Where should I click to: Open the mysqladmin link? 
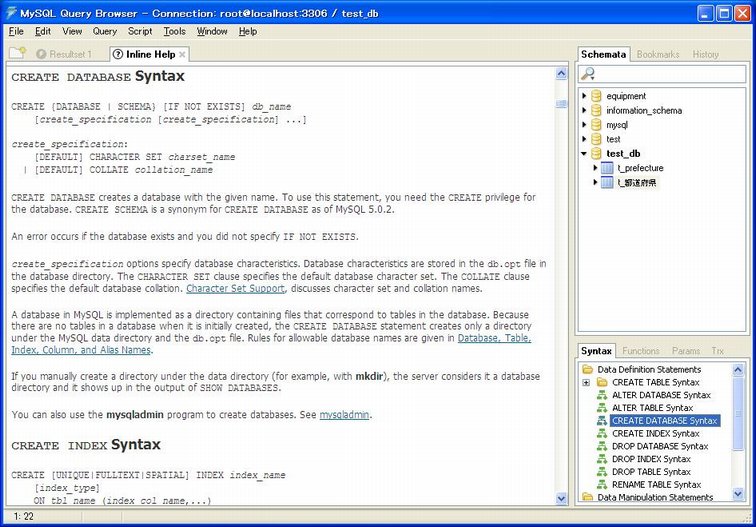(x=344, y=415)
